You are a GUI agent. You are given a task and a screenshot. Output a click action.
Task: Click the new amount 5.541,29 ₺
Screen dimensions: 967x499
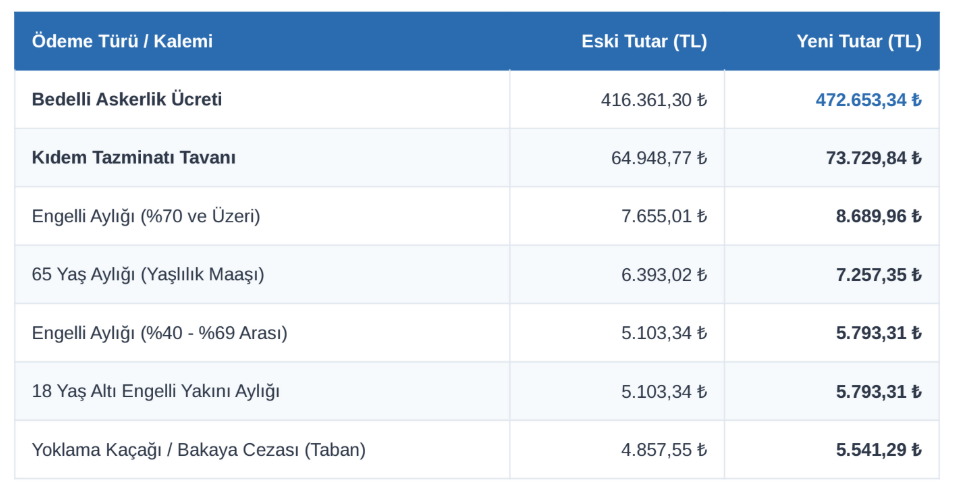point(879,450)
